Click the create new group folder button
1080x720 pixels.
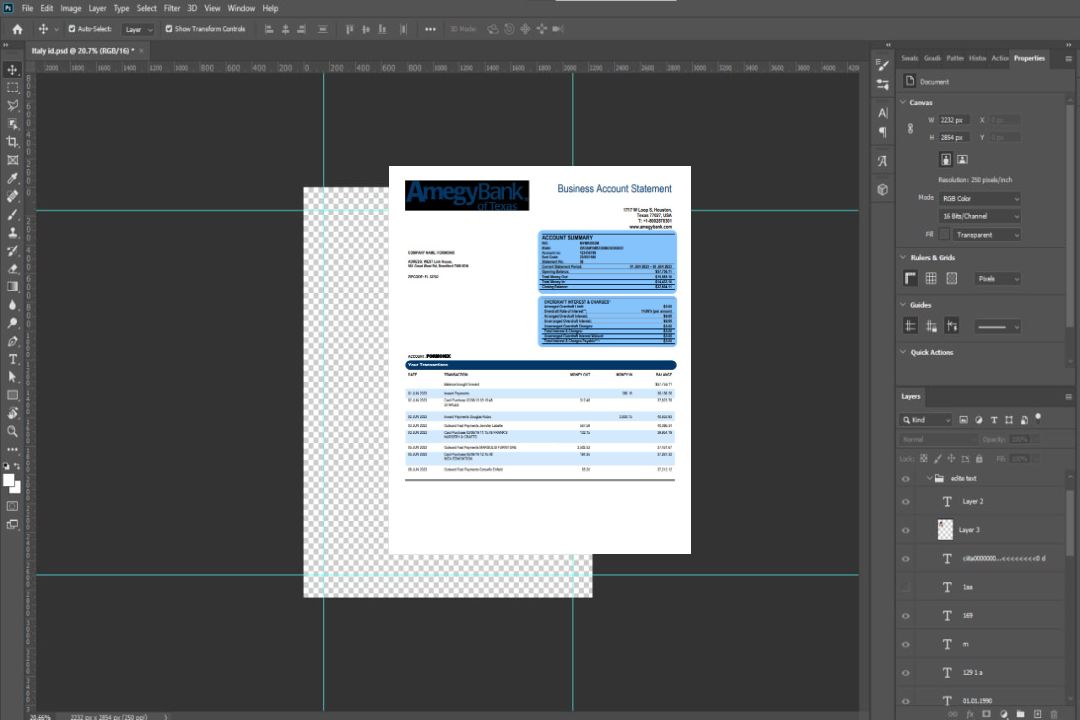coord(1020,714)
